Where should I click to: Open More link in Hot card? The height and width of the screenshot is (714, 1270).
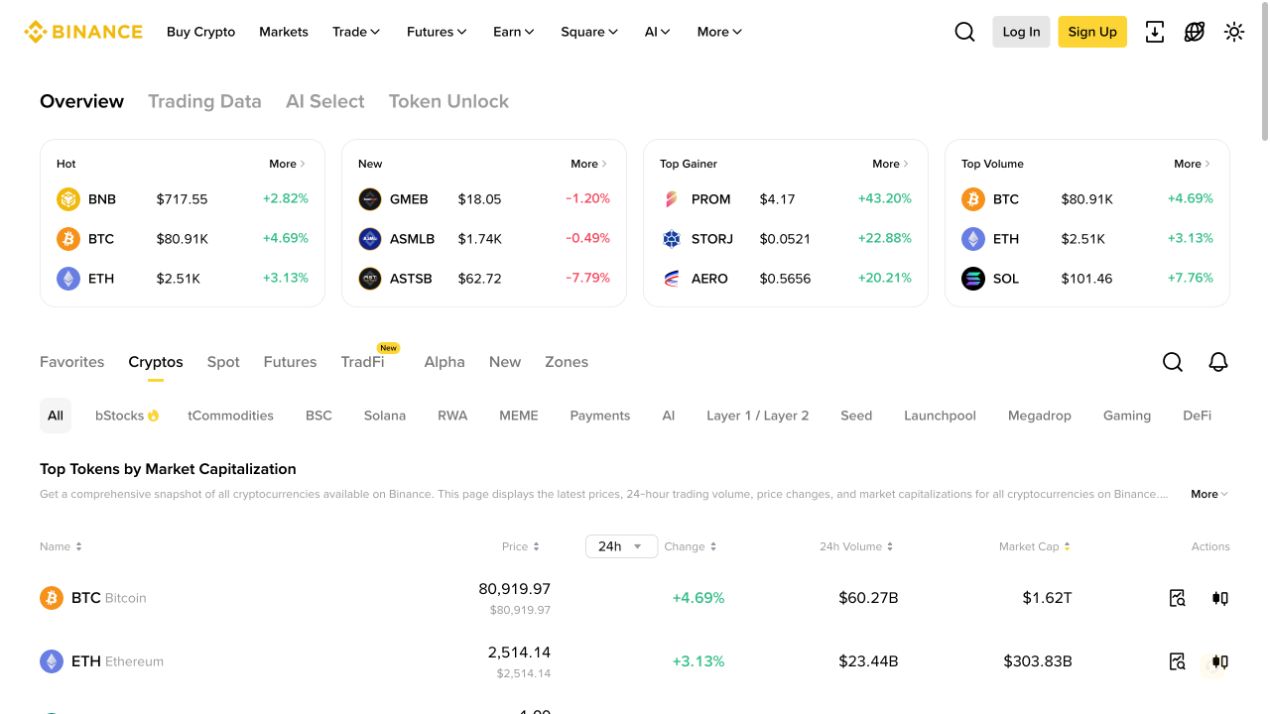click(x=288, y=164)
